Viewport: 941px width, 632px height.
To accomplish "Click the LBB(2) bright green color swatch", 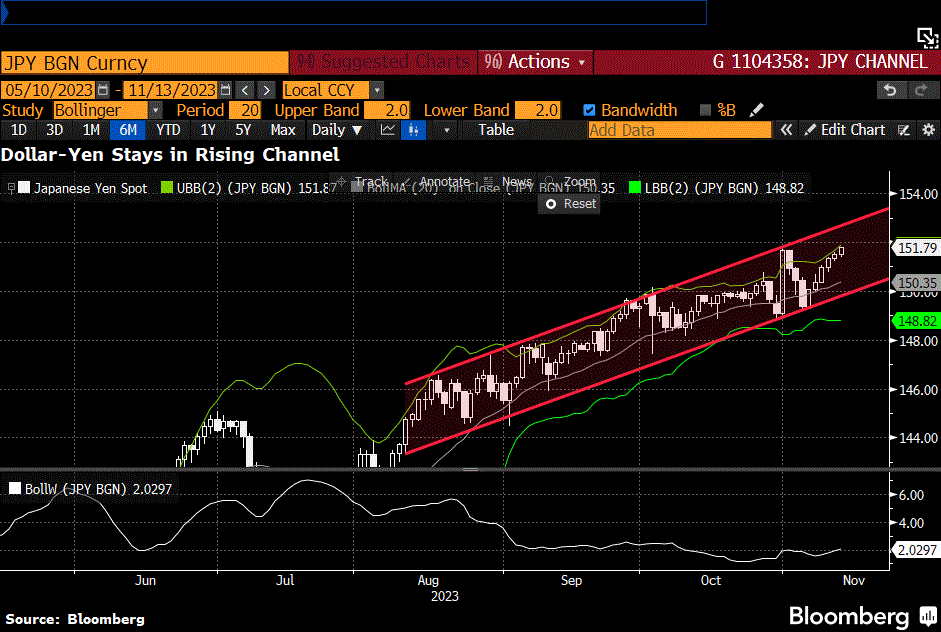I will click(x=635, y=188).
